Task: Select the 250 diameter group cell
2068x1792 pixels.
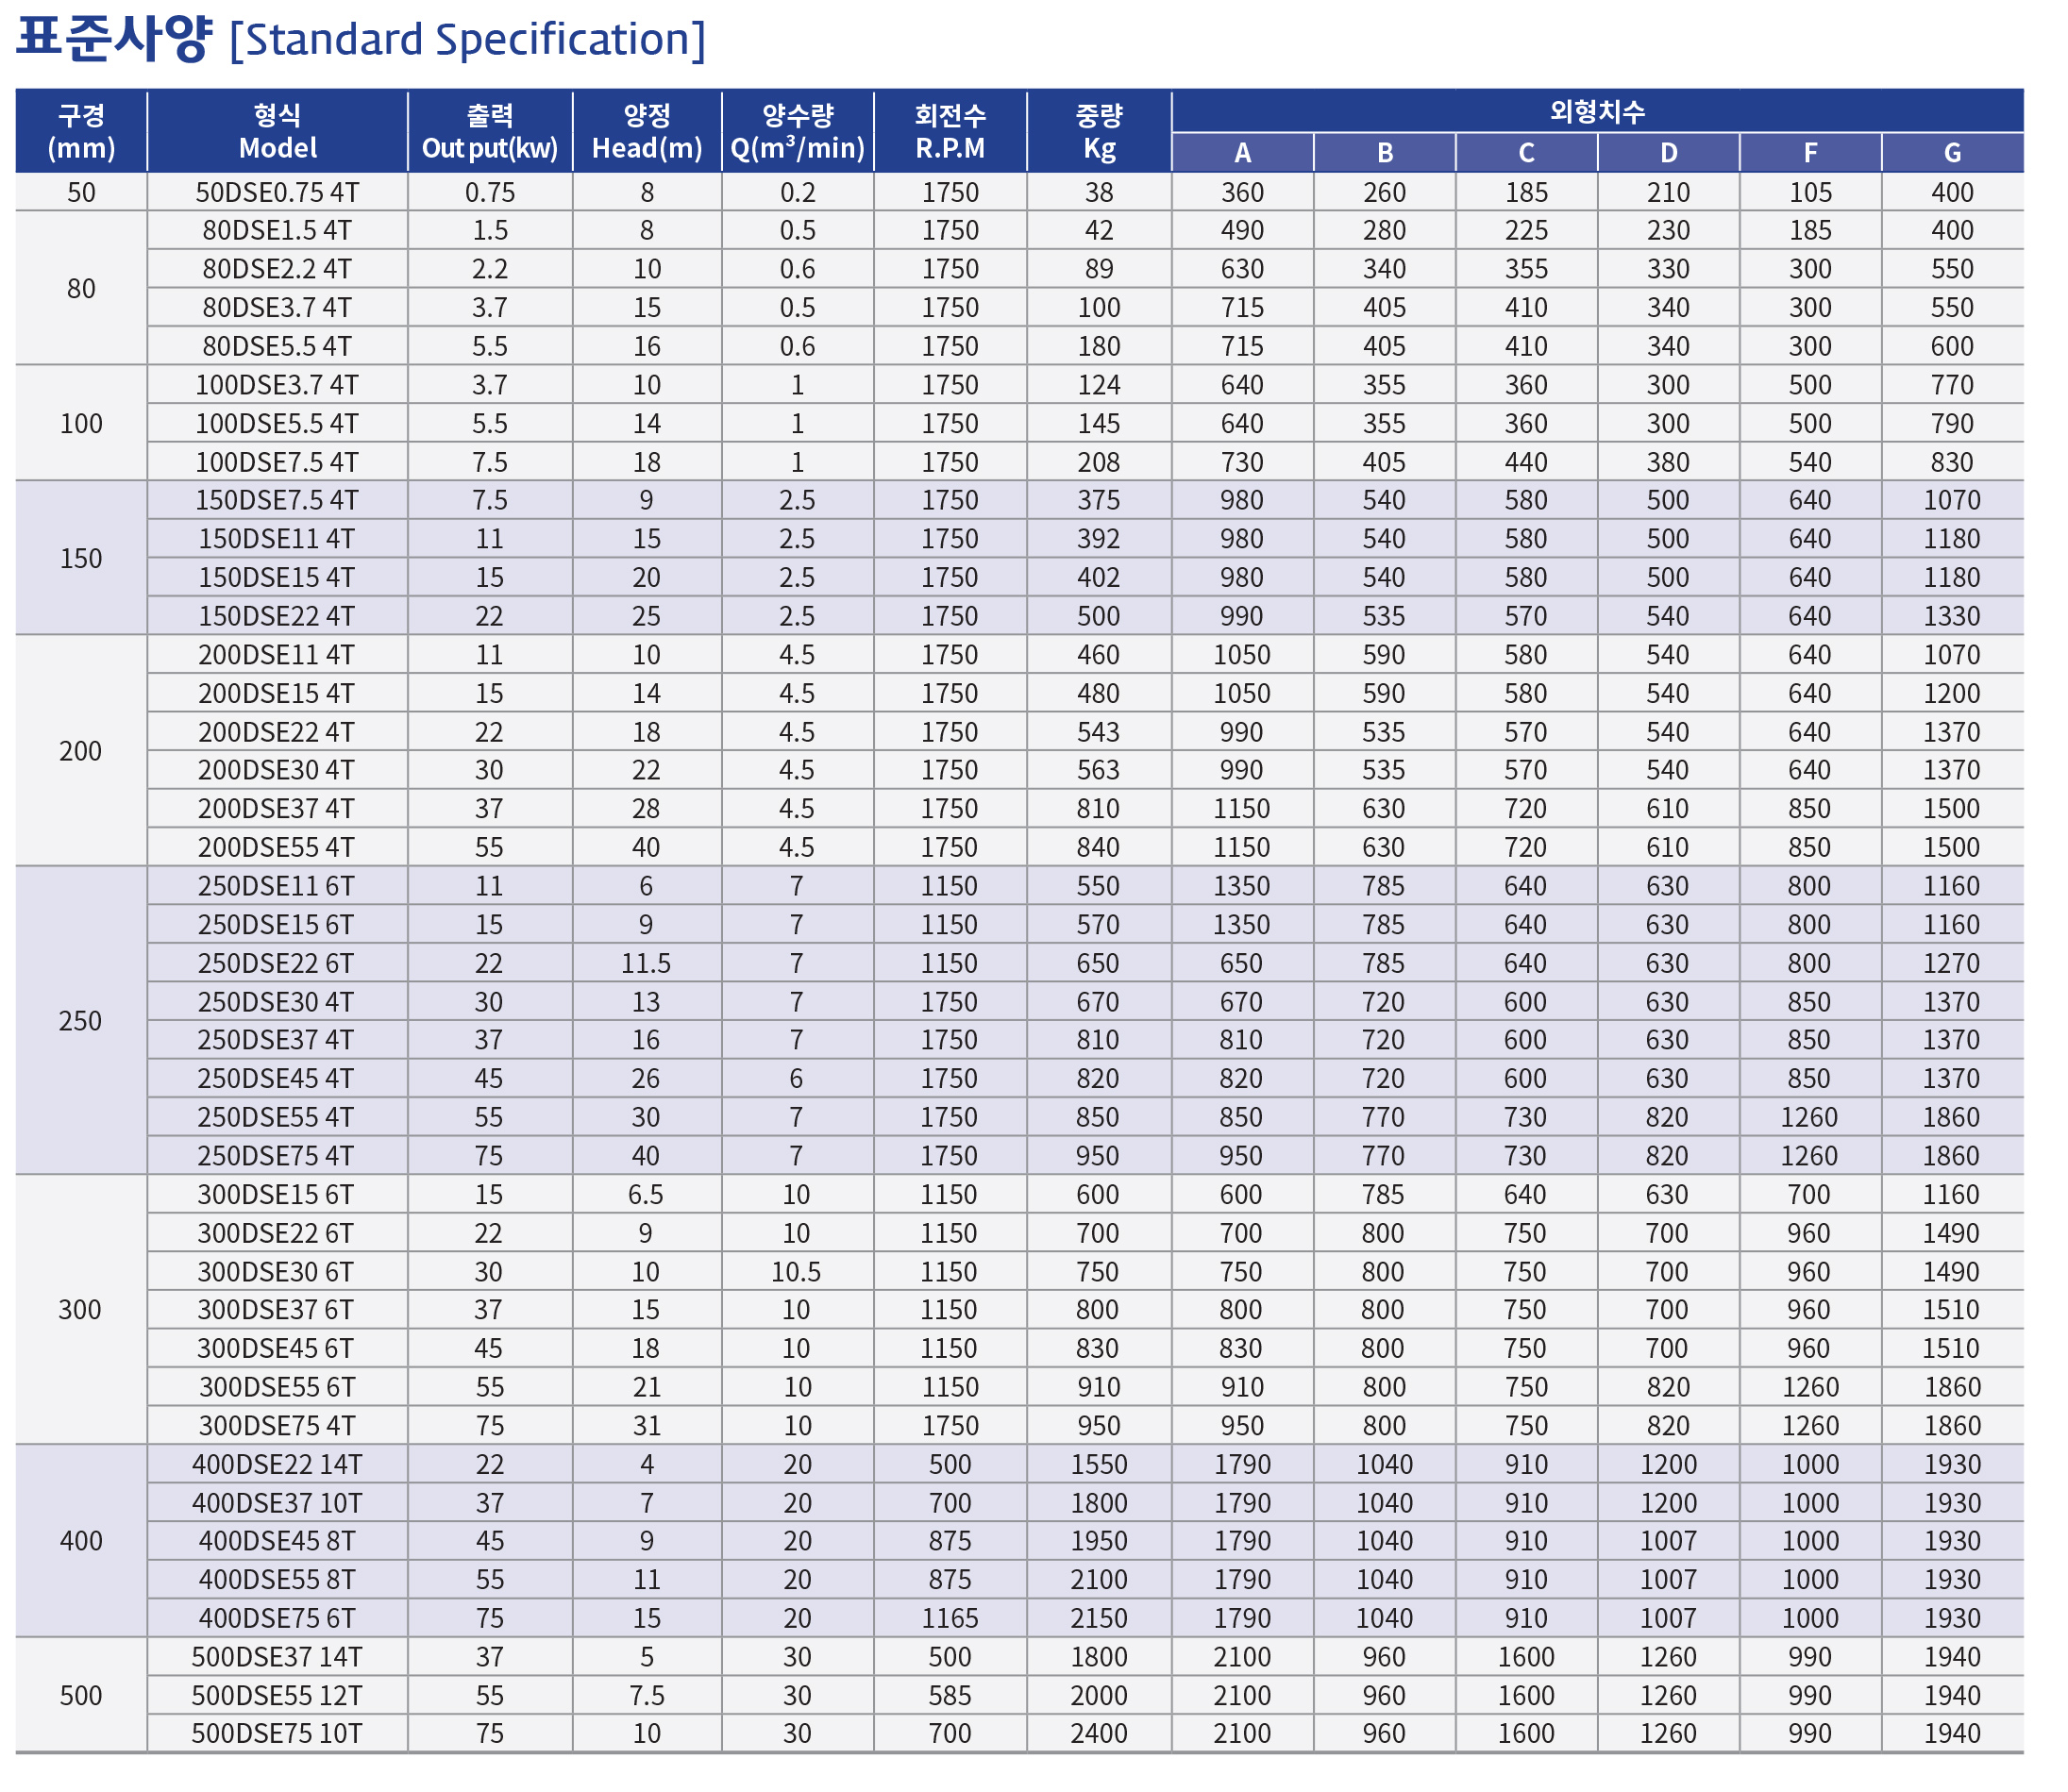Action: pos(81,1021)
